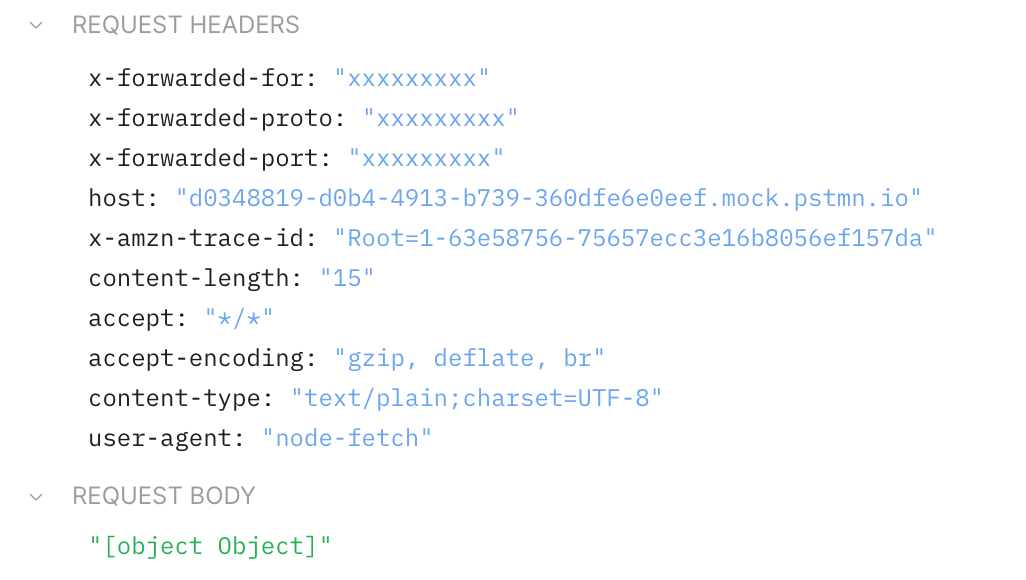Viewport: 1026px width, 580px height.
Task: Select the x-forwarded-port header value
Action: pyautogui.click(x=427, y=158)
